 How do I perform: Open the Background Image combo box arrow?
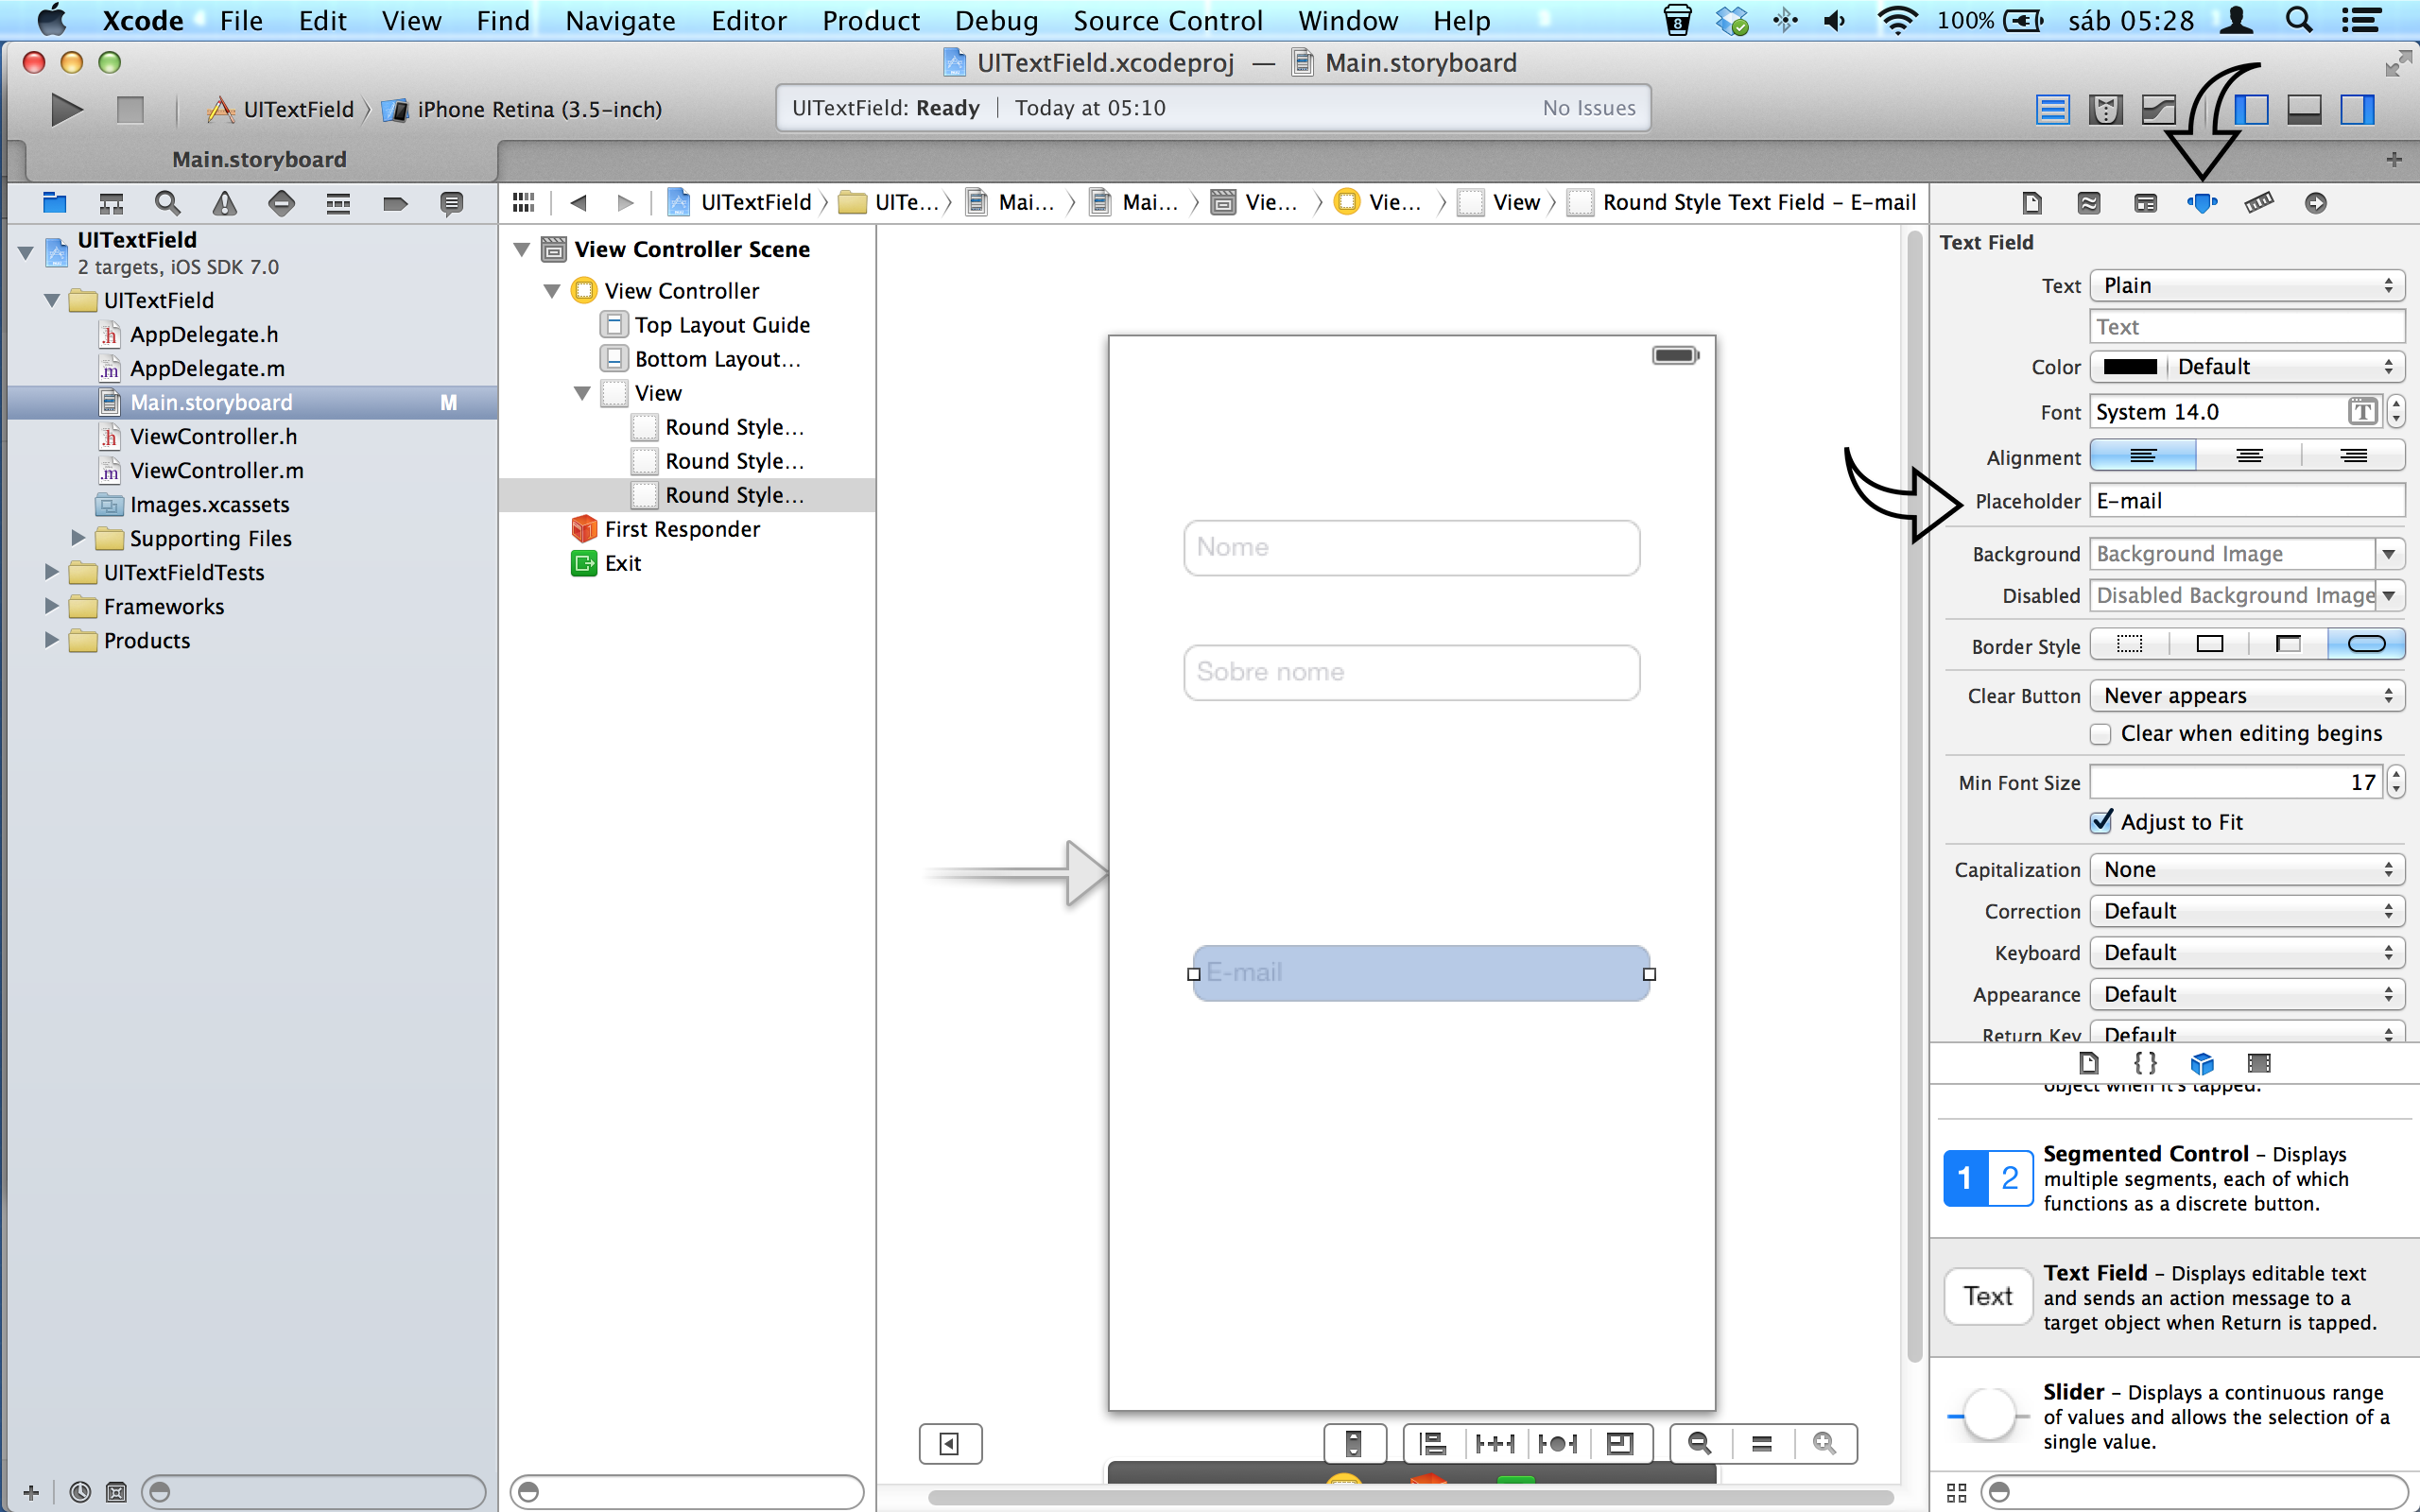click(2389, 554)
